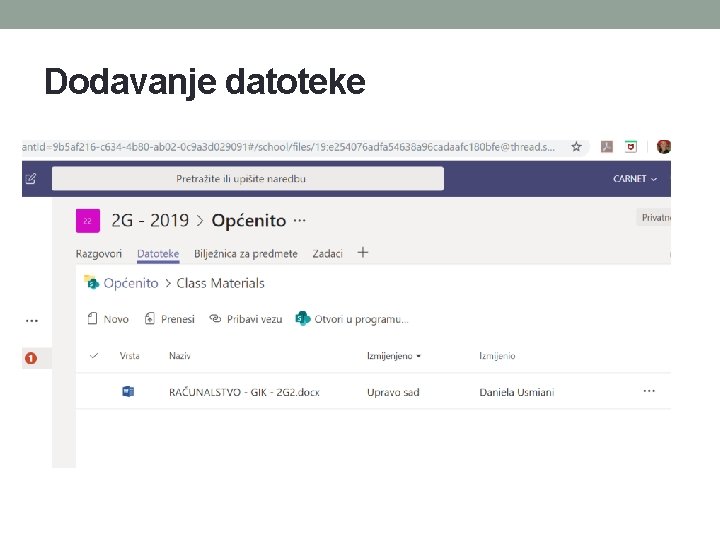720x540 pixels.
Task: Open the PDF extension icon in browser toolbar
Action: click(x=607, y=146)
